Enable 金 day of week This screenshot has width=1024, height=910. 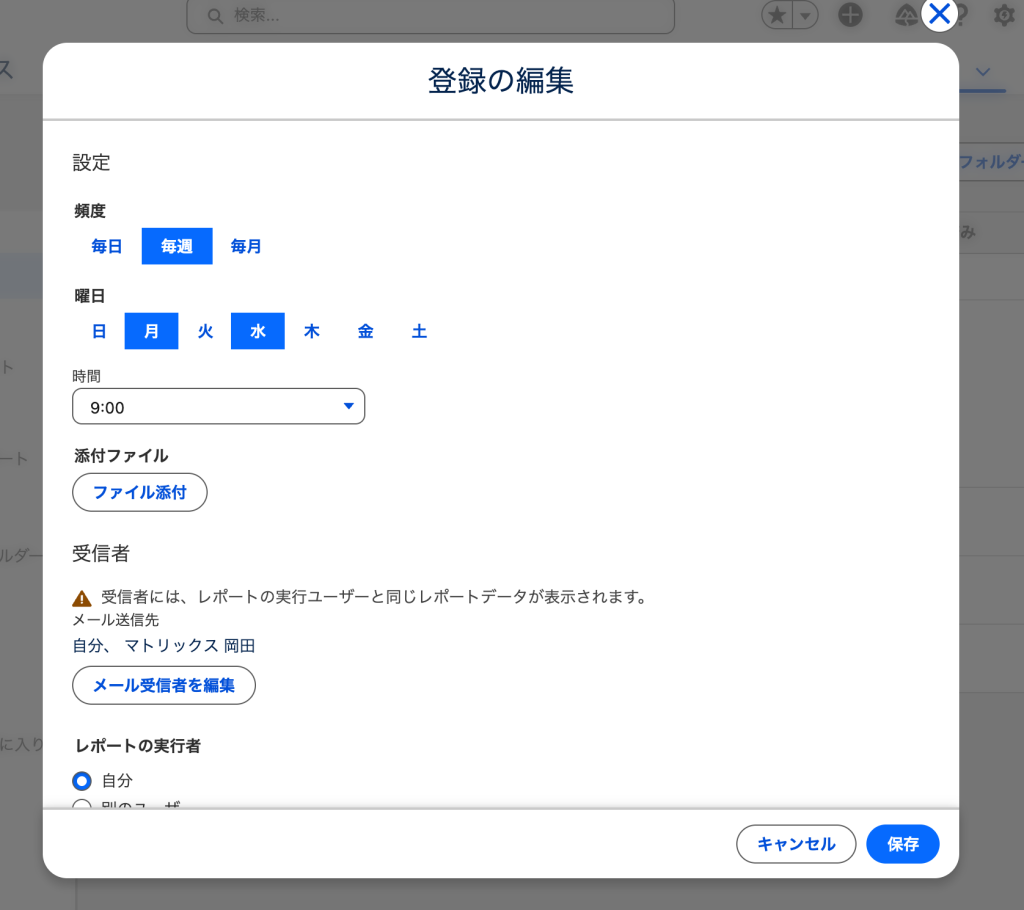click(365, 331)
